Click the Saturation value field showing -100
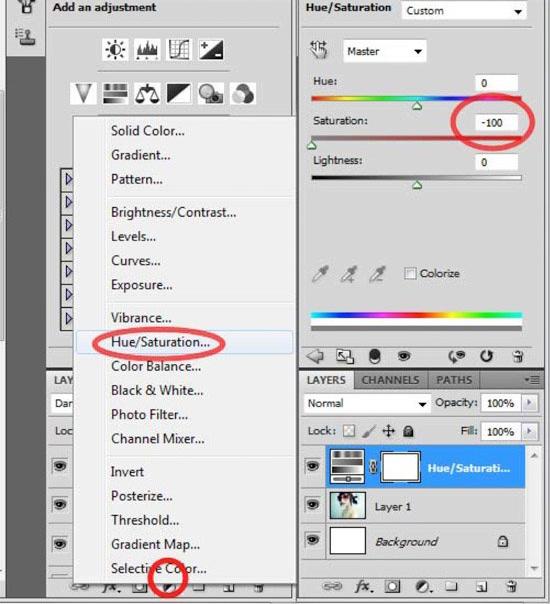Image resolution: width=550 pixels, height=604 pixels. (x=496, y=123)
